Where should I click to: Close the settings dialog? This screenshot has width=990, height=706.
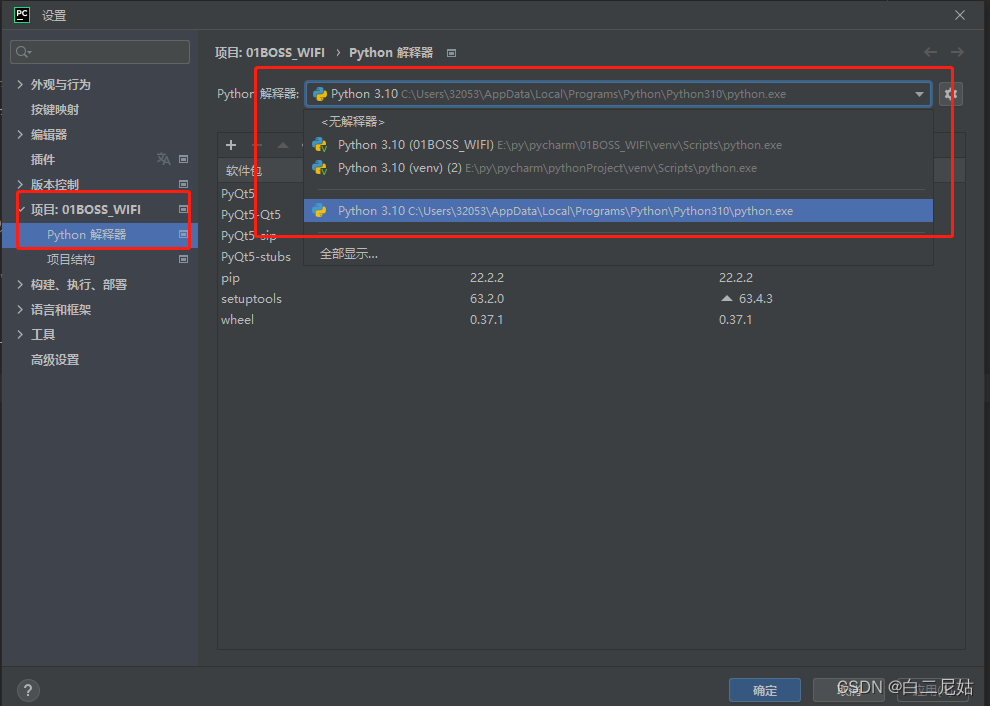960,15
